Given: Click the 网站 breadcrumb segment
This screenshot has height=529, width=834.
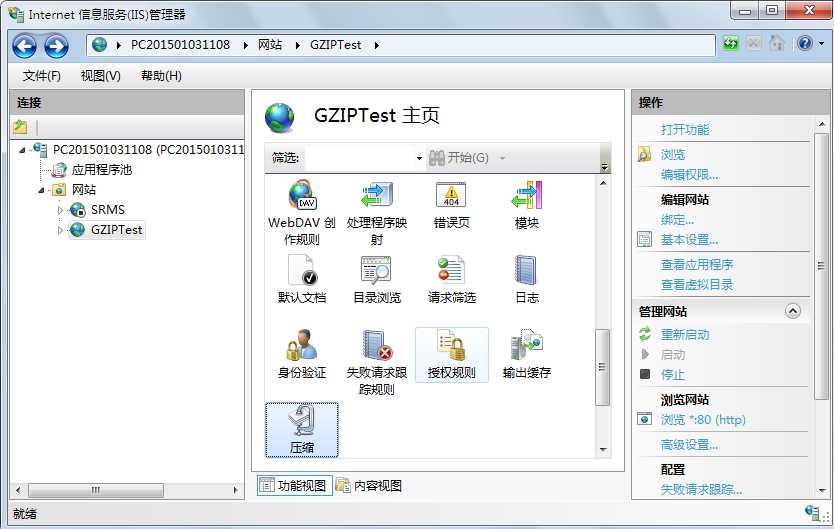Looking at the screenshot, I should coord(270,45).
